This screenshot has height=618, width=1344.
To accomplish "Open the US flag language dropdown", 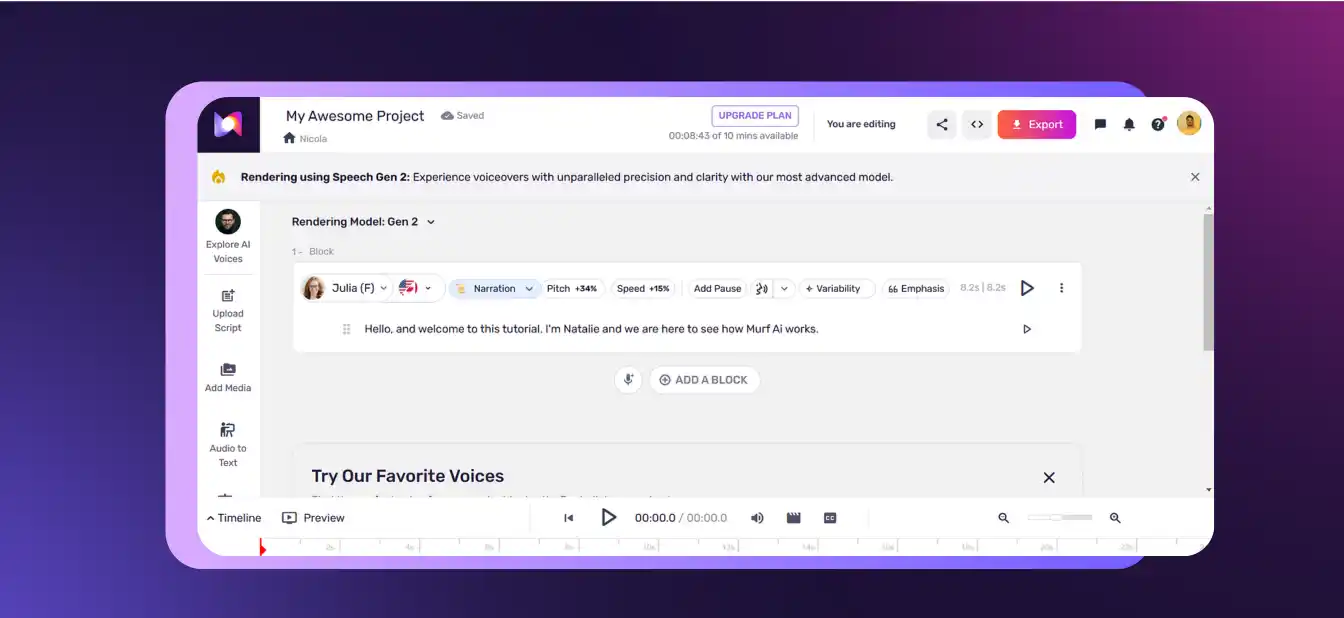I will point(416,288).
